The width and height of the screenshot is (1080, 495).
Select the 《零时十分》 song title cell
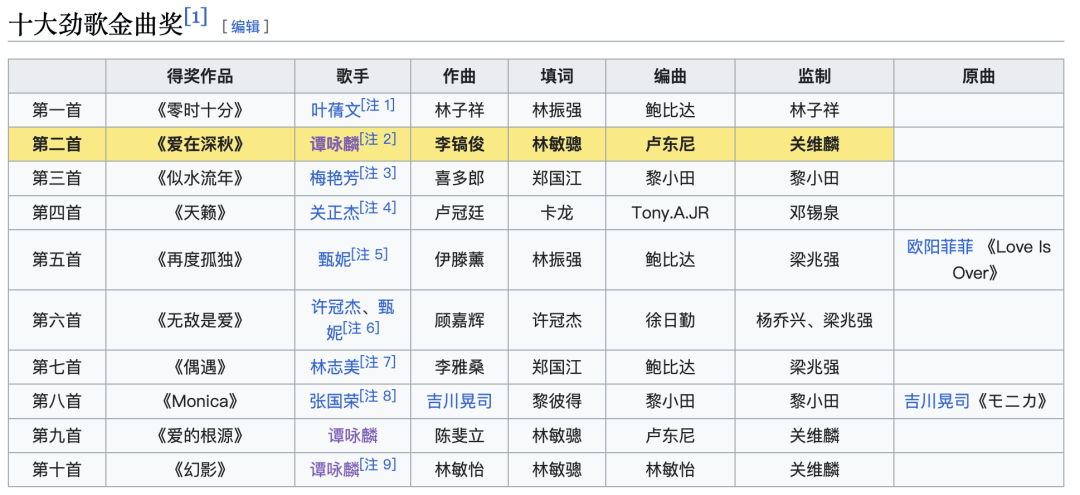point(200,110)
